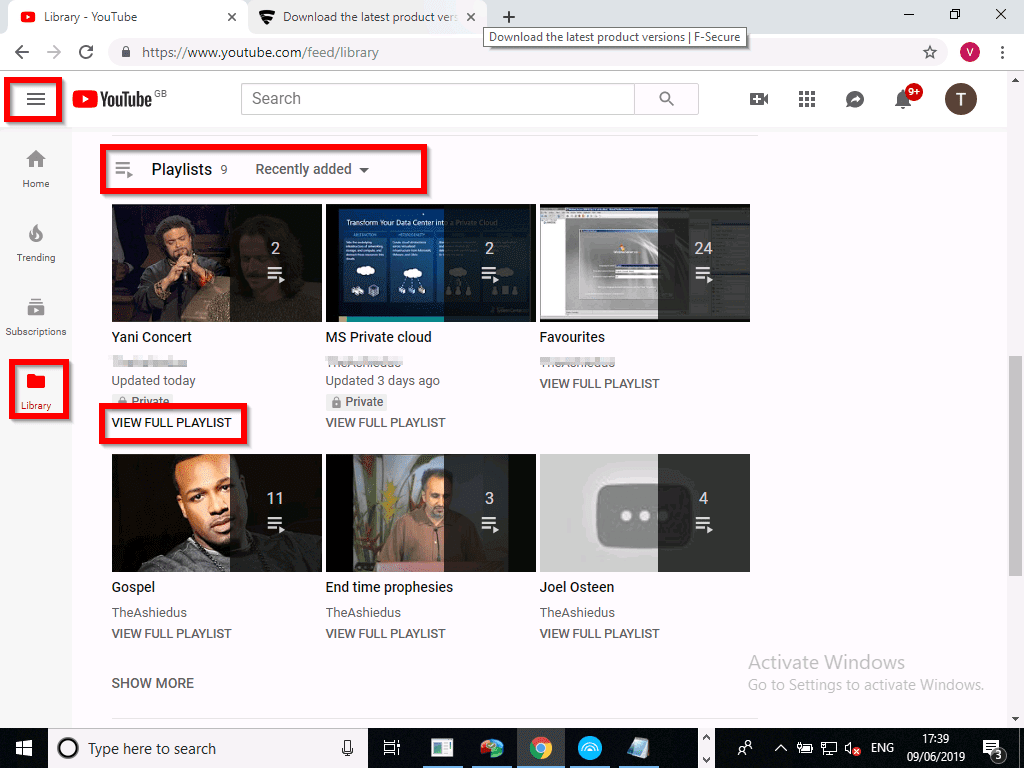View full playlist for End time prophesies
The image size is (1024, 768).
(x=385, y=633)
